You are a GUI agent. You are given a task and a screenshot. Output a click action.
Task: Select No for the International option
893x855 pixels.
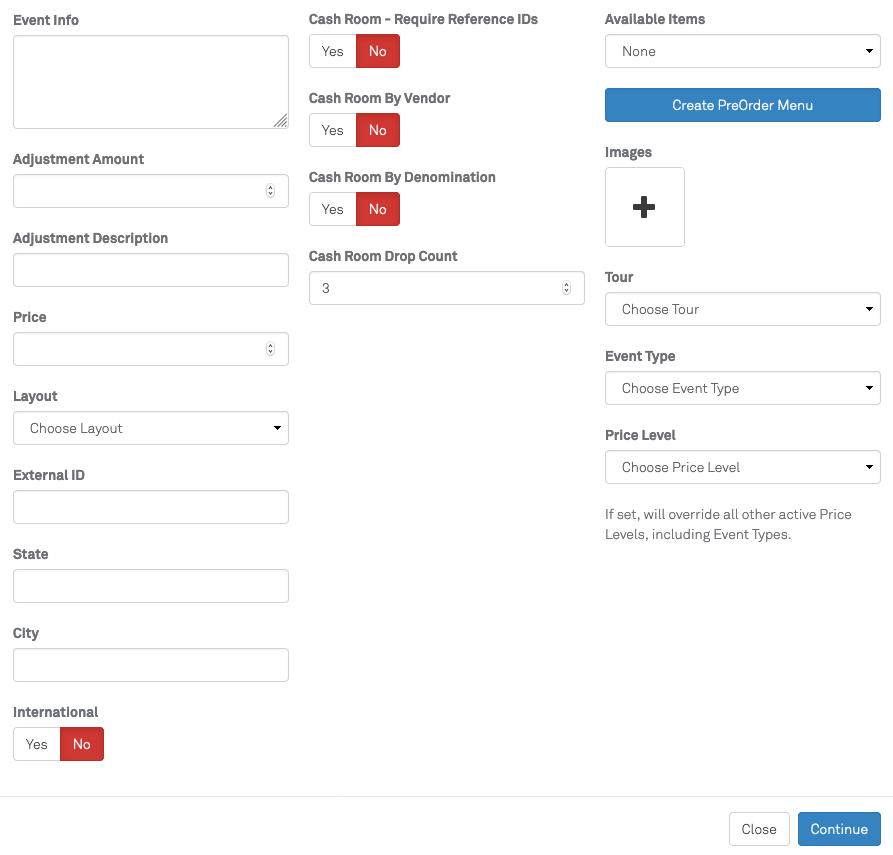82,744
